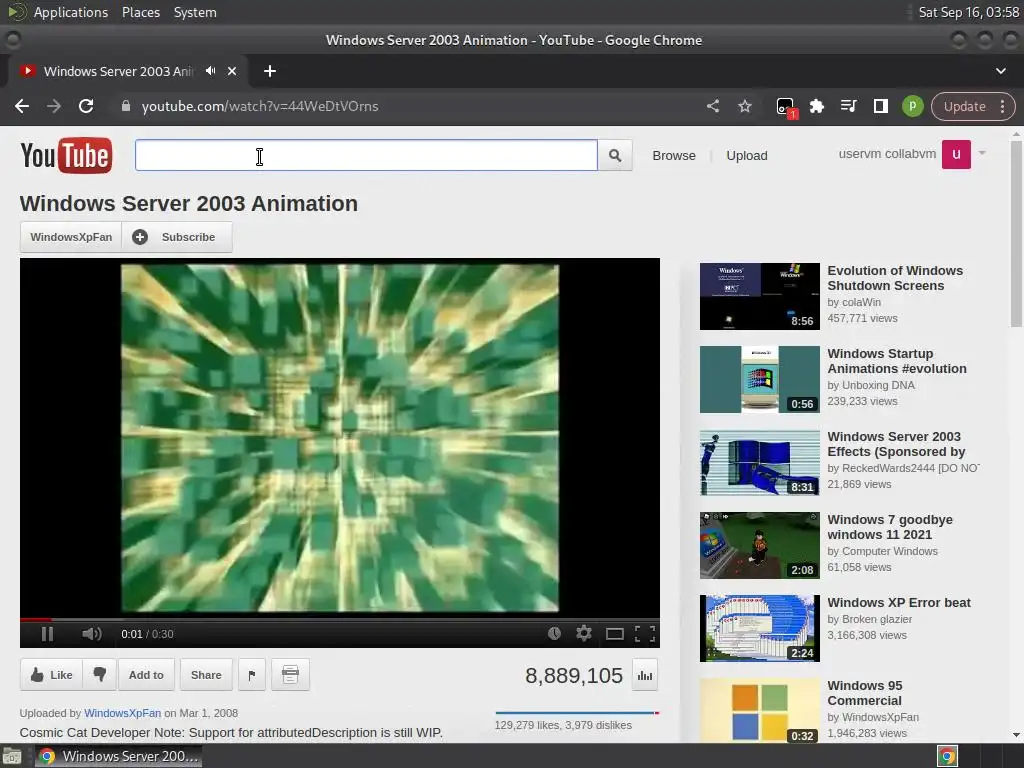The width and height of the screenshot is (1024, 768).
Task: Reload the YouTube page
Action: (86, 106)
